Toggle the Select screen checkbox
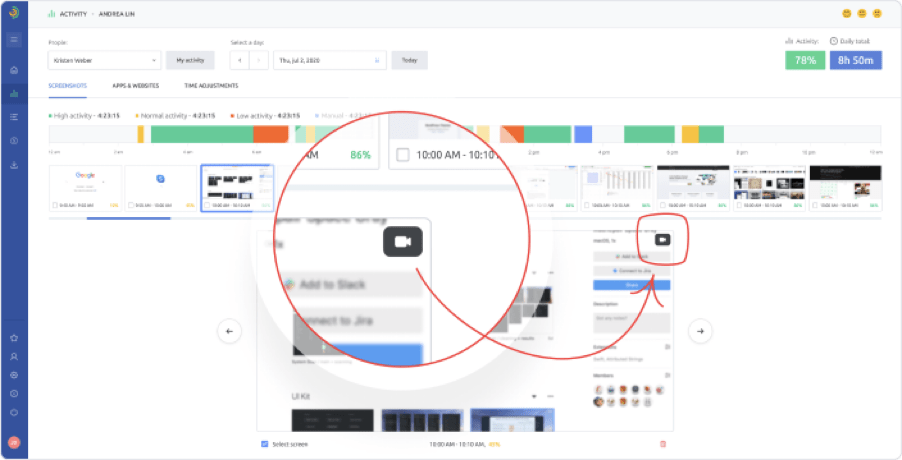 tap(265, 444)
